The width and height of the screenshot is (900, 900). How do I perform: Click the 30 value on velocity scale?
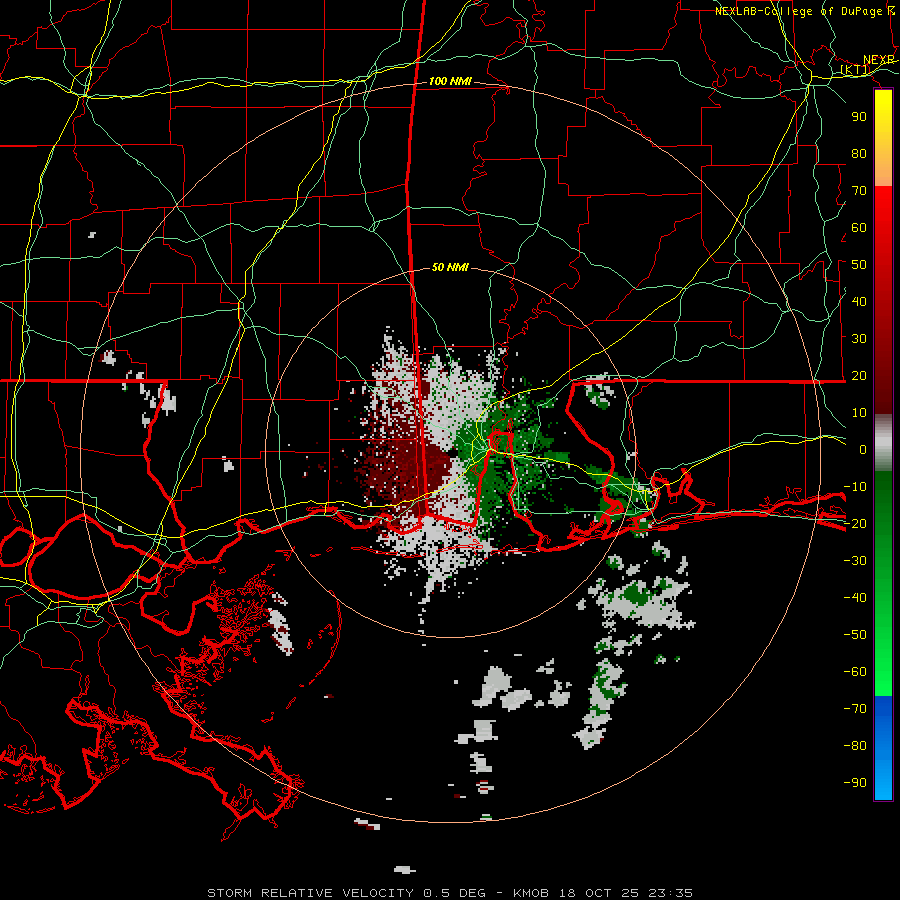tap(859, 339)
